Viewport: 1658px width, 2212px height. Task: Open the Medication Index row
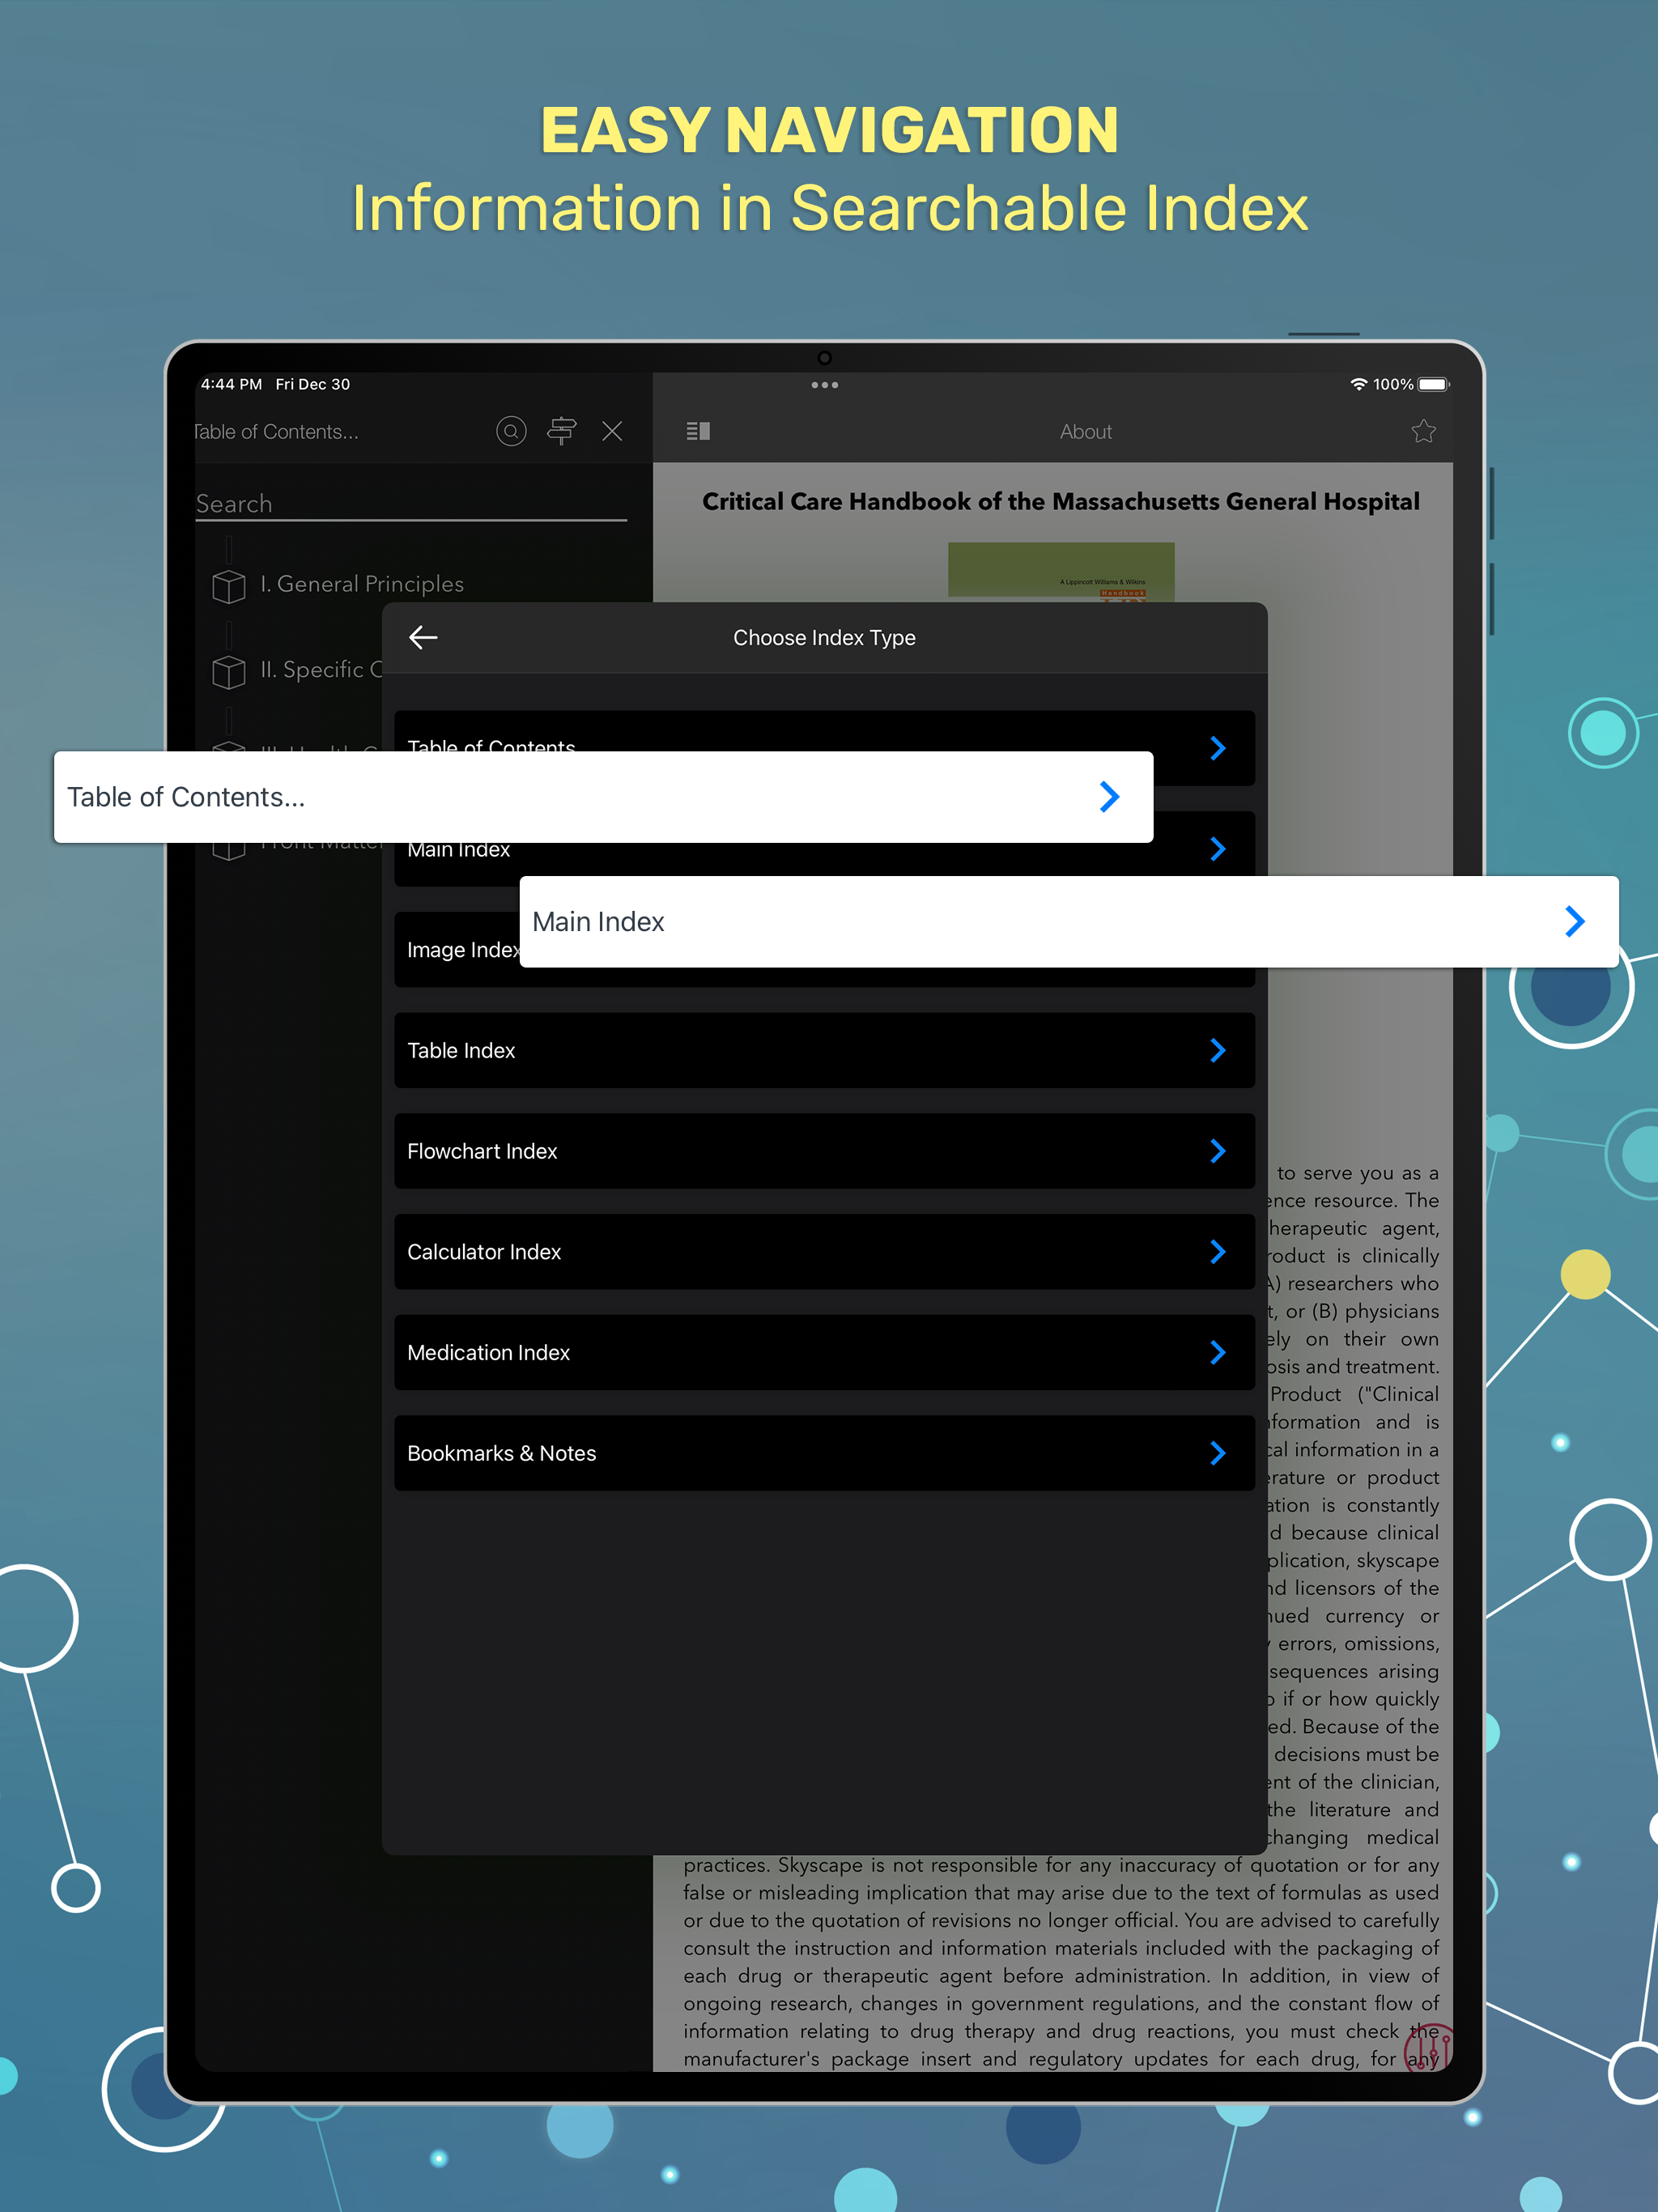824,1352
